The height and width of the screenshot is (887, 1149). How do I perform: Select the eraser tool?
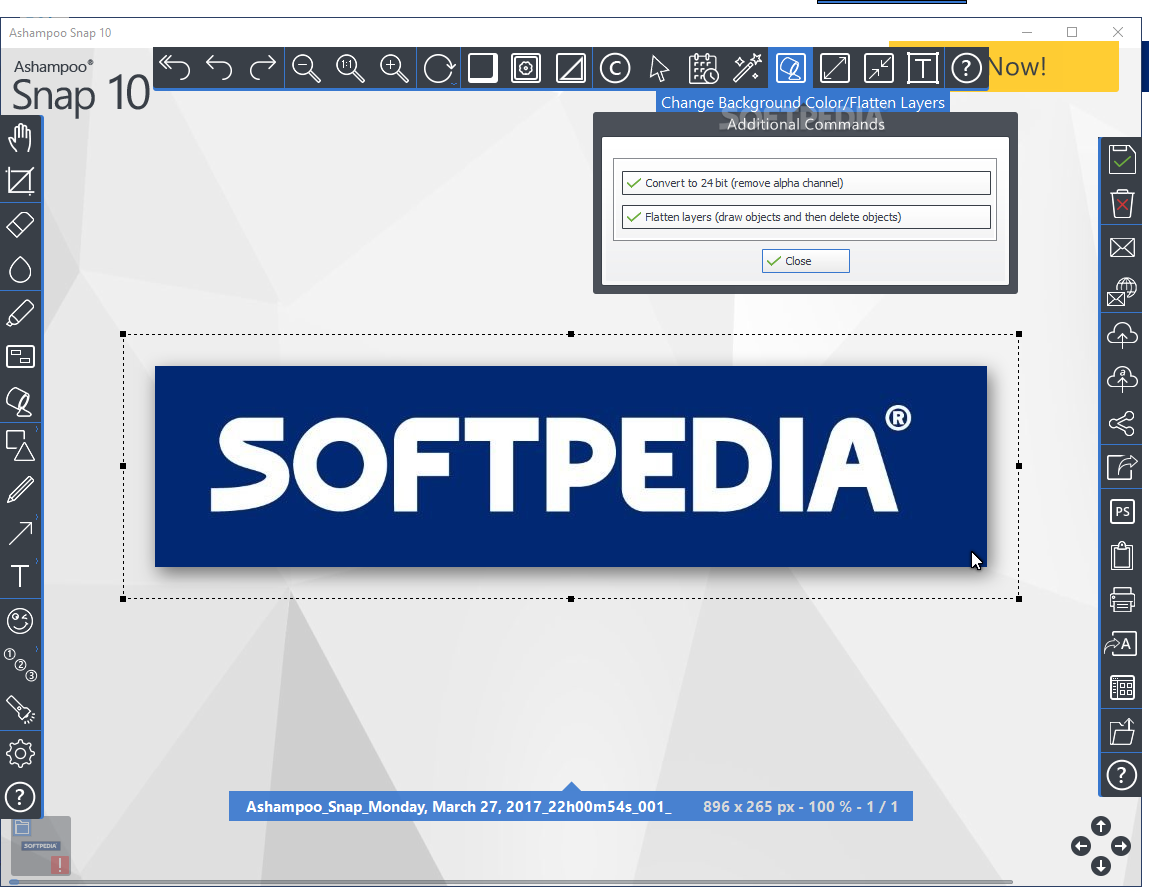[20, 225]
